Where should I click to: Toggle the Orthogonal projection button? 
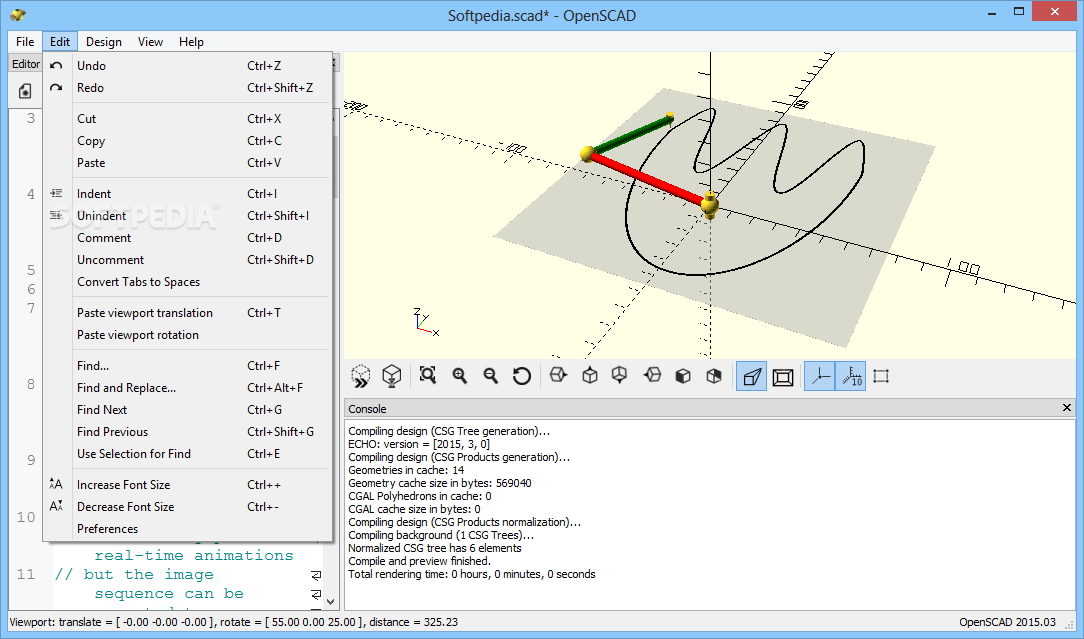click(x=783, y=376)
